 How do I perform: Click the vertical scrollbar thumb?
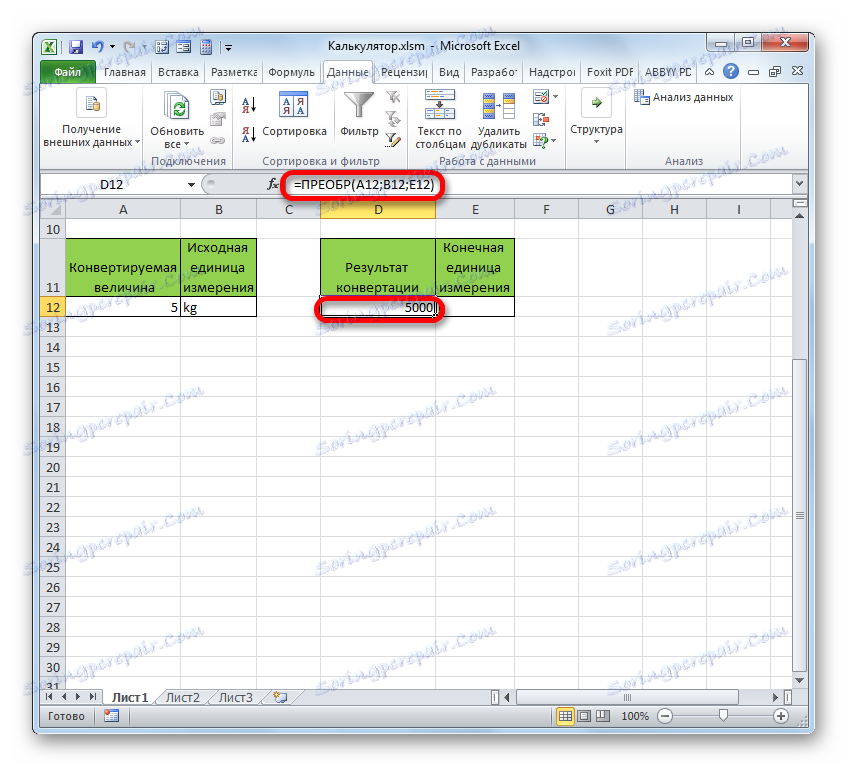(800, 515)
